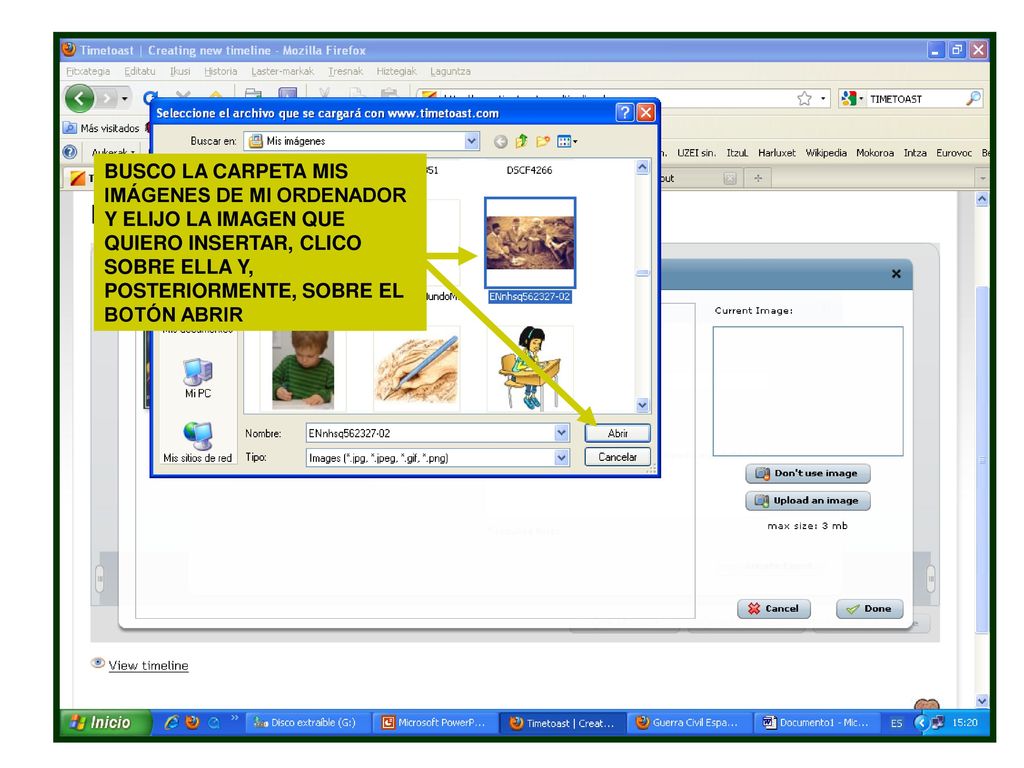The width and height of the screenshot is (1024, 768).
Task: Click the Abrir button
Action: click(617, 433)
